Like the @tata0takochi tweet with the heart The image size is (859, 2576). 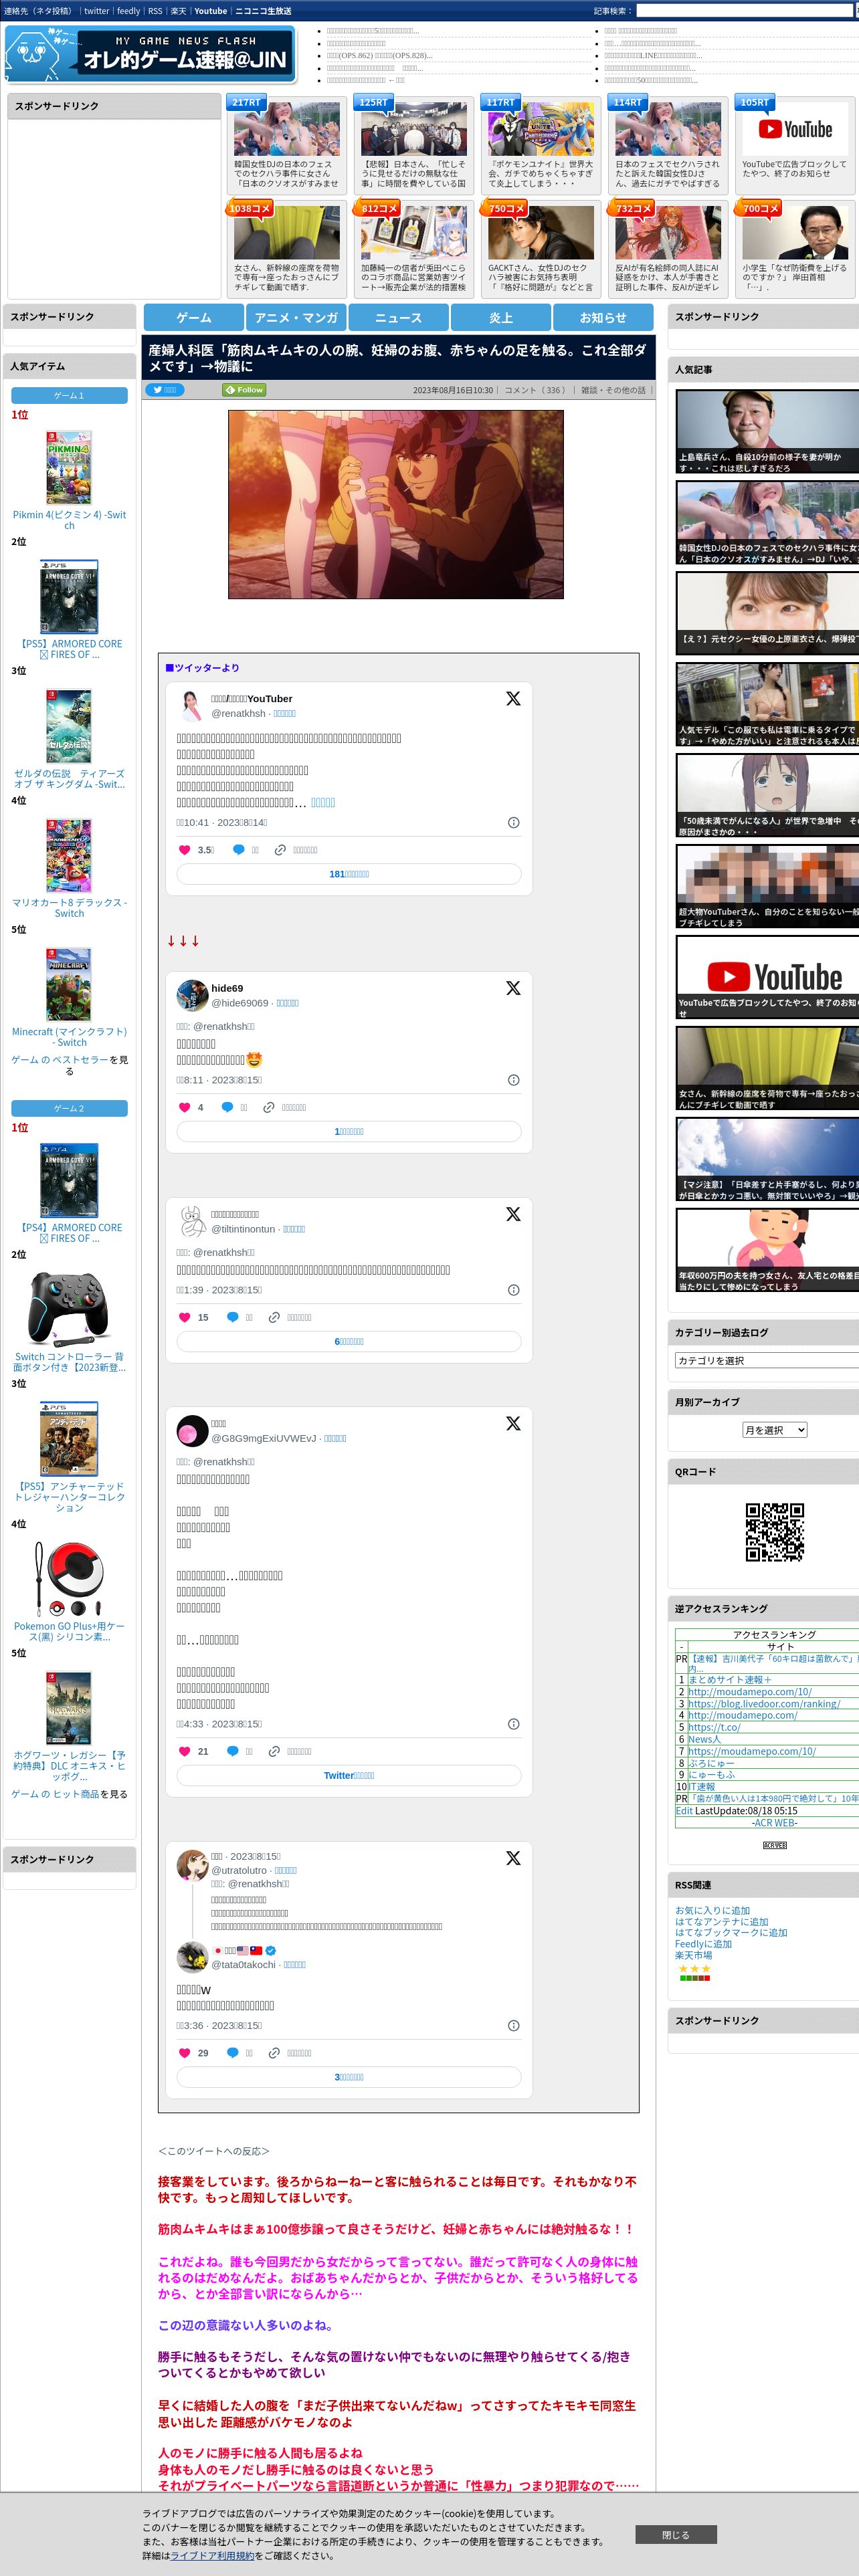[x=184, y=2053]
